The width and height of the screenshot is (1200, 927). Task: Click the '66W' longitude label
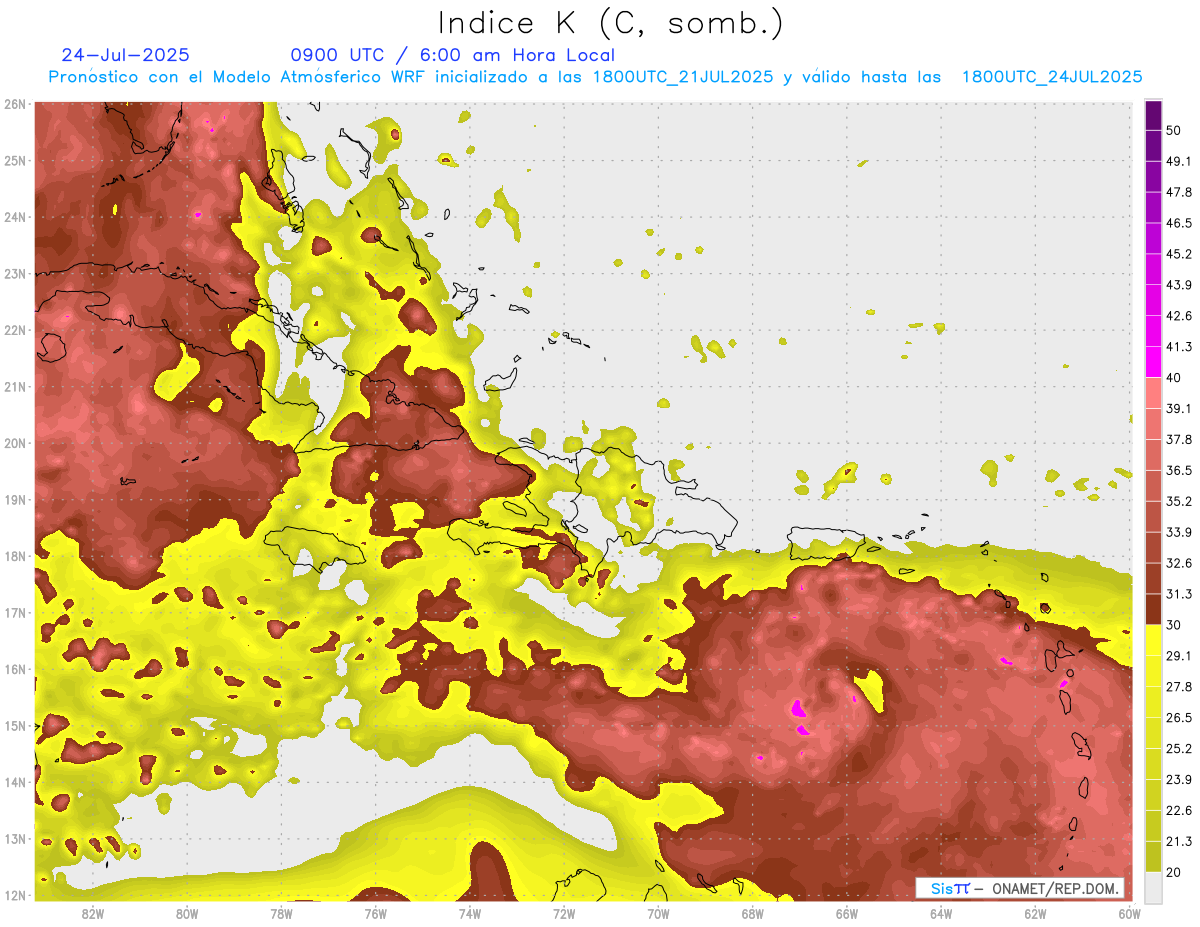(847, 913)
